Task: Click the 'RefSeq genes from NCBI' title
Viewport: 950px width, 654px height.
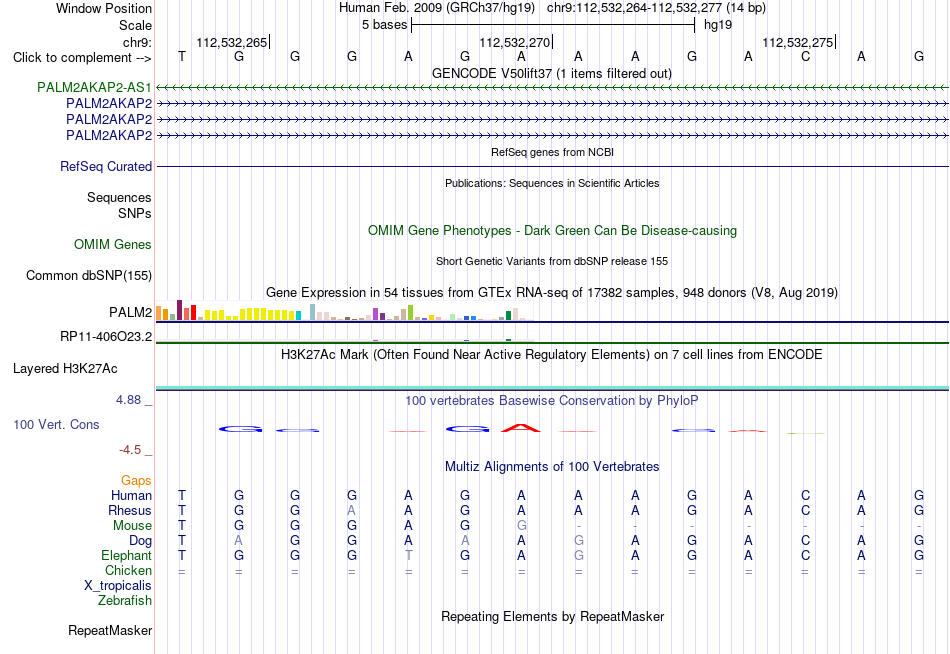Action: (x=553, y=152)
